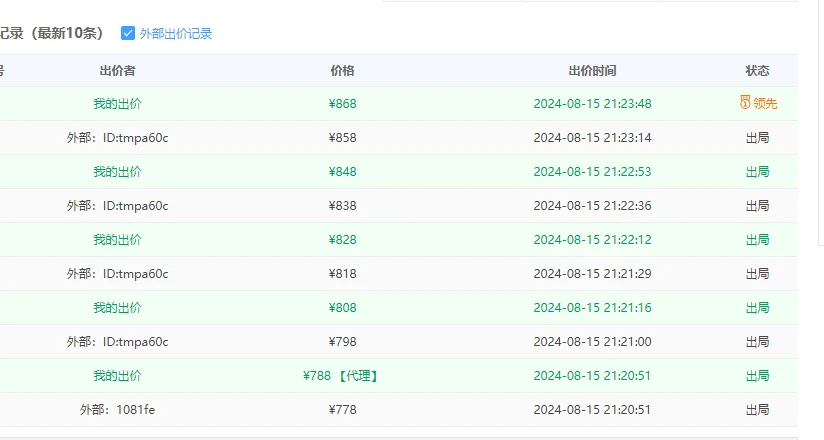Viewport: 824px width, 440px height.
Task: Click the 出价者 column header
Action: click(x=117, y=71)
